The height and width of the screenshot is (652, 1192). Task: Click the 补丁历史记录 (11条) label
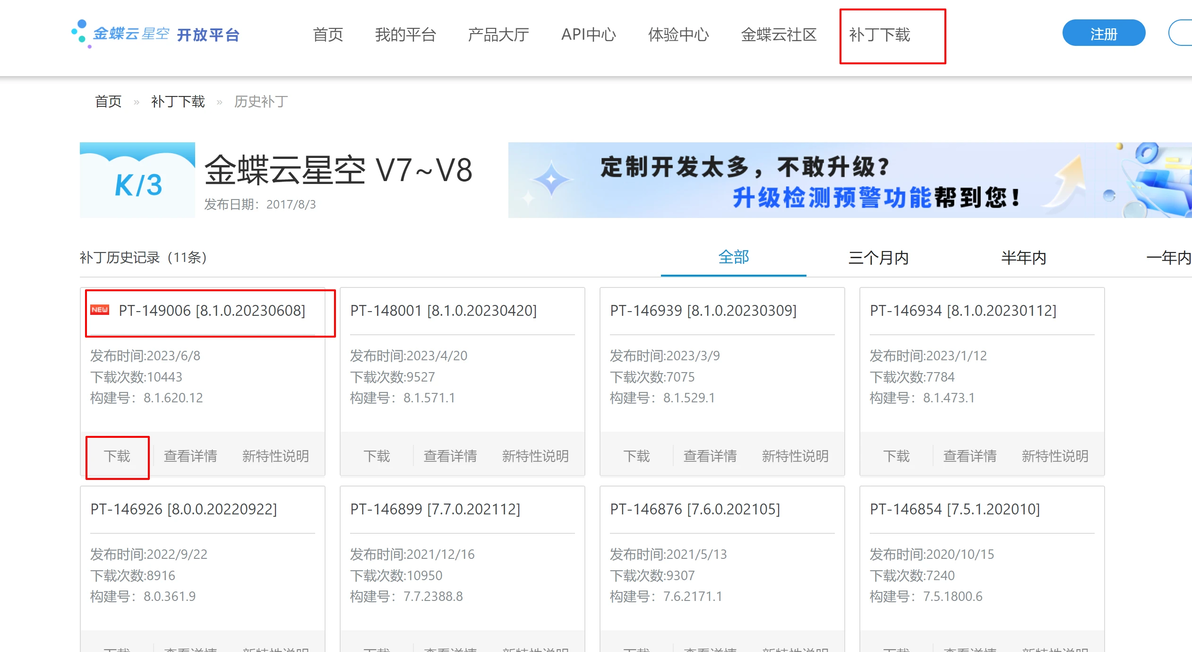coord(143,258)
